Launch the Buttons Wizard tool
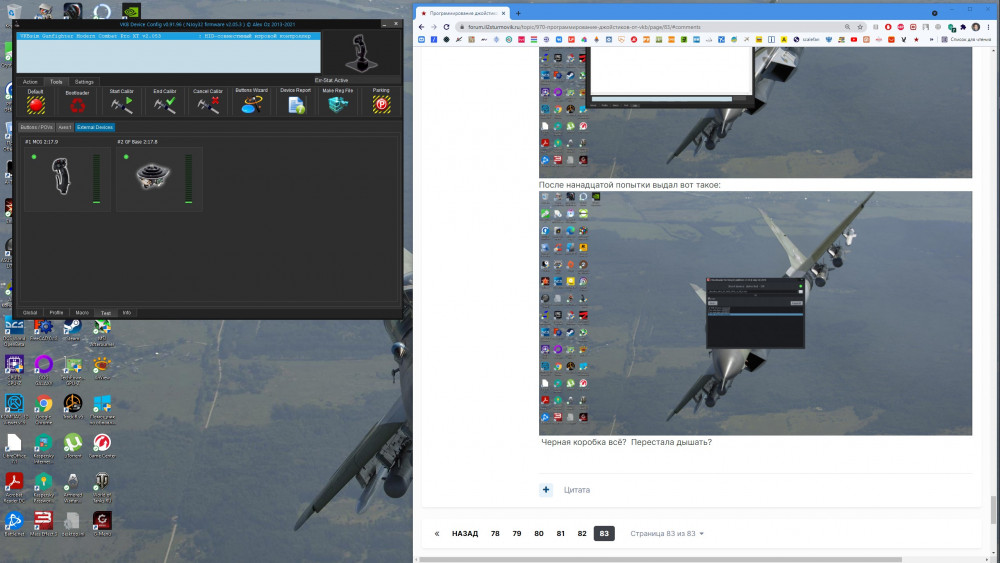The height and width of the screenshot is (563, 1000). click(x=251, y=104)
